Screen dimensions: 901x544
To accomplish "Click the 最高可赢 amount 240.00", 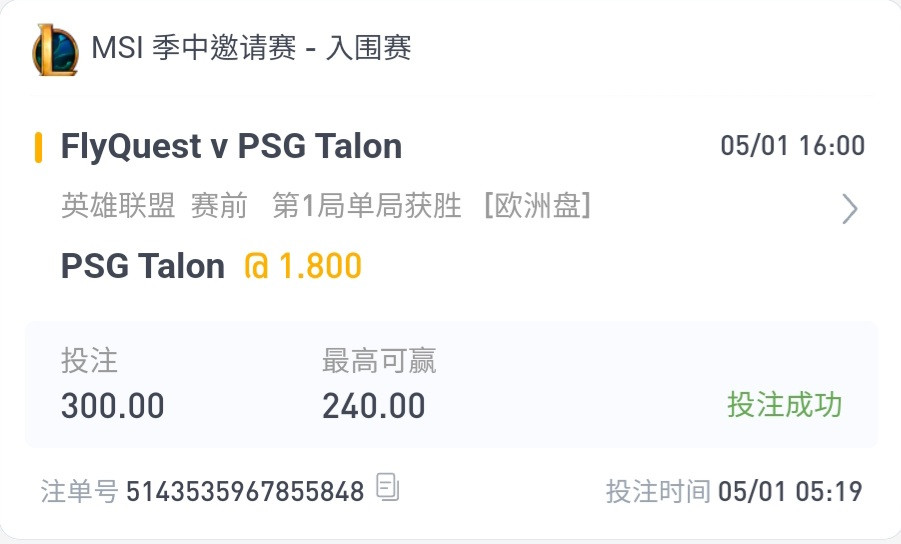I will click(x=374, y=406).
